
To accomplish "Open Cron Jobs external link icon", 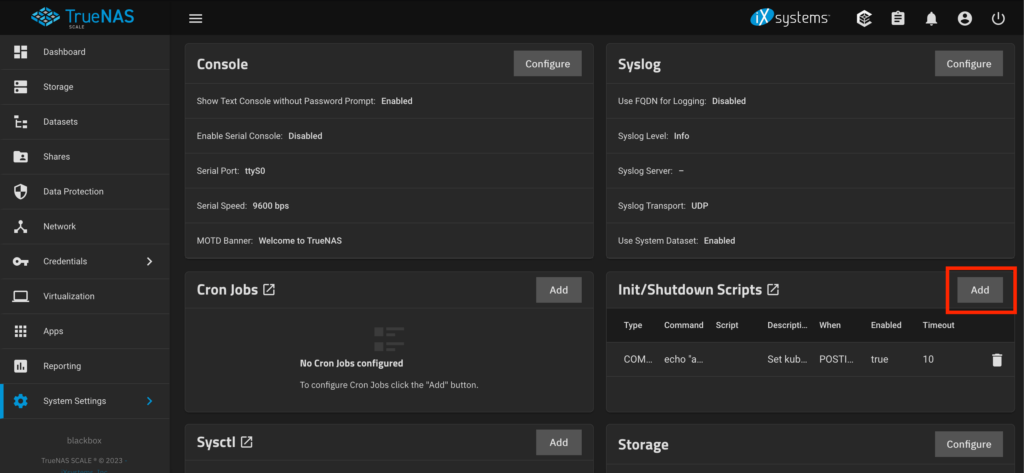I will (268, 289).
